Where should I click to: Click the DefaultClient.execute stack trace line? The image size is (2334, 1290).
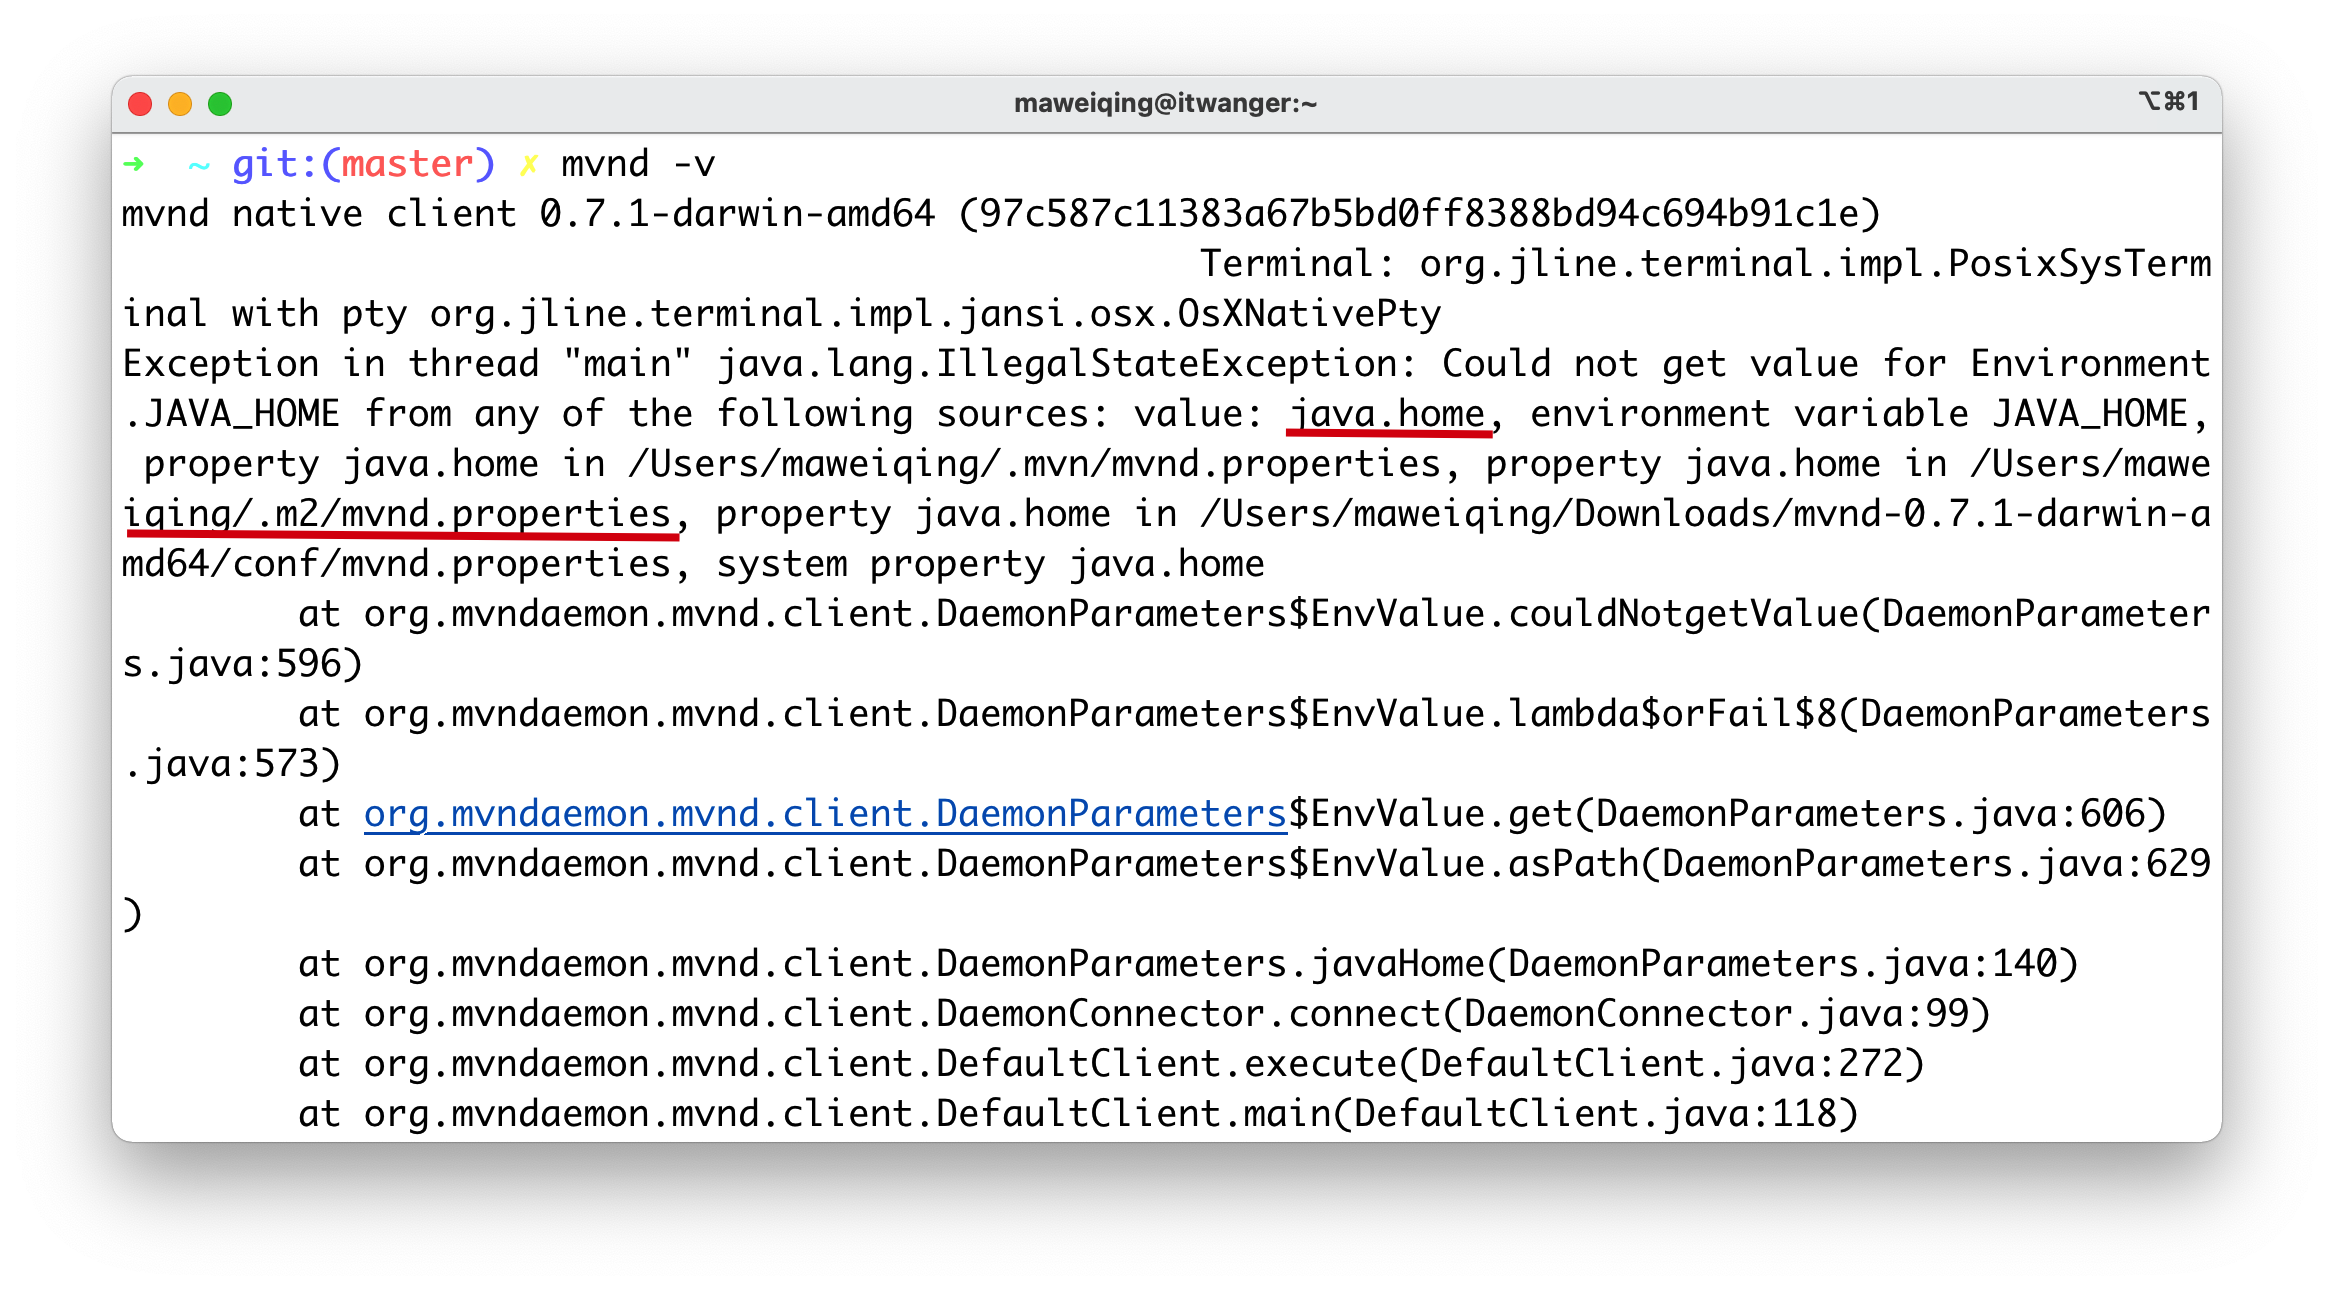pos(1111,1064)
